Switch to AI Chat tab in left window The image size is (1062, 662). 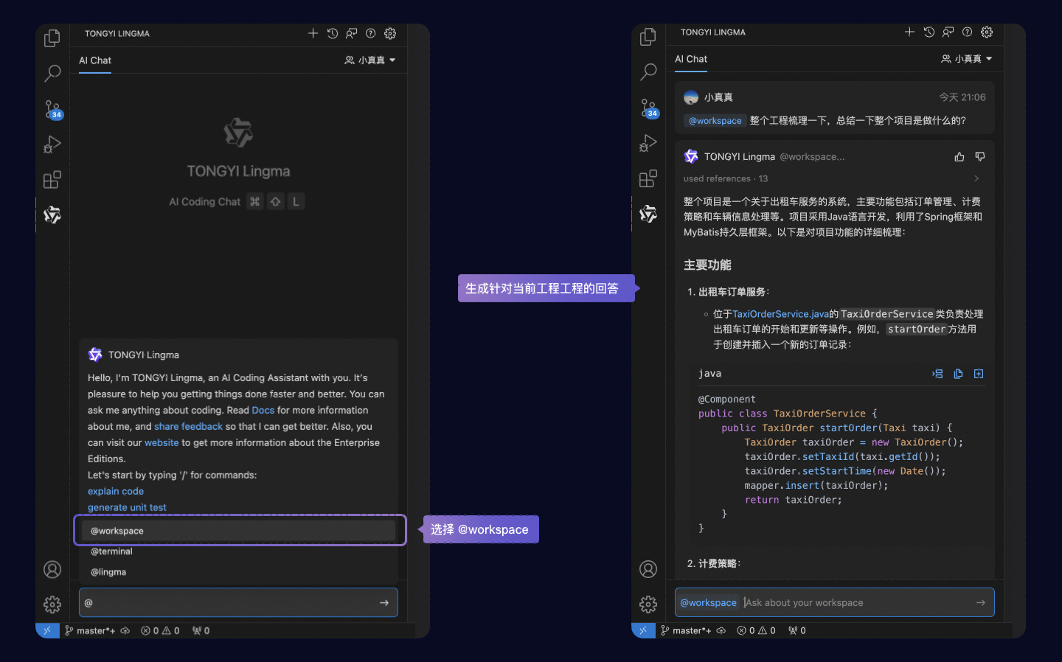[x=95, y=60]
